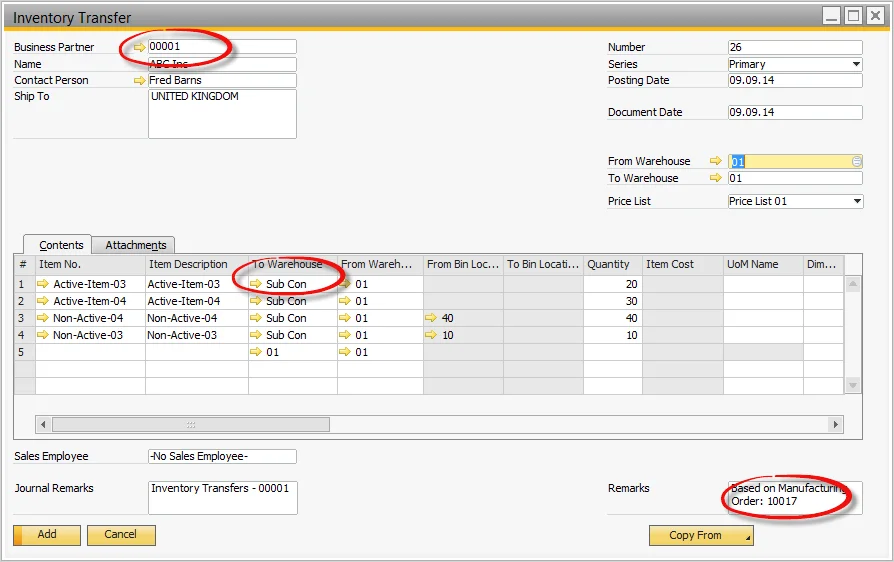The width and height of the screenshot is (894, 562).
Task: Click horizontal scrollbar right arrow
Action: click(x=836, y=425)
